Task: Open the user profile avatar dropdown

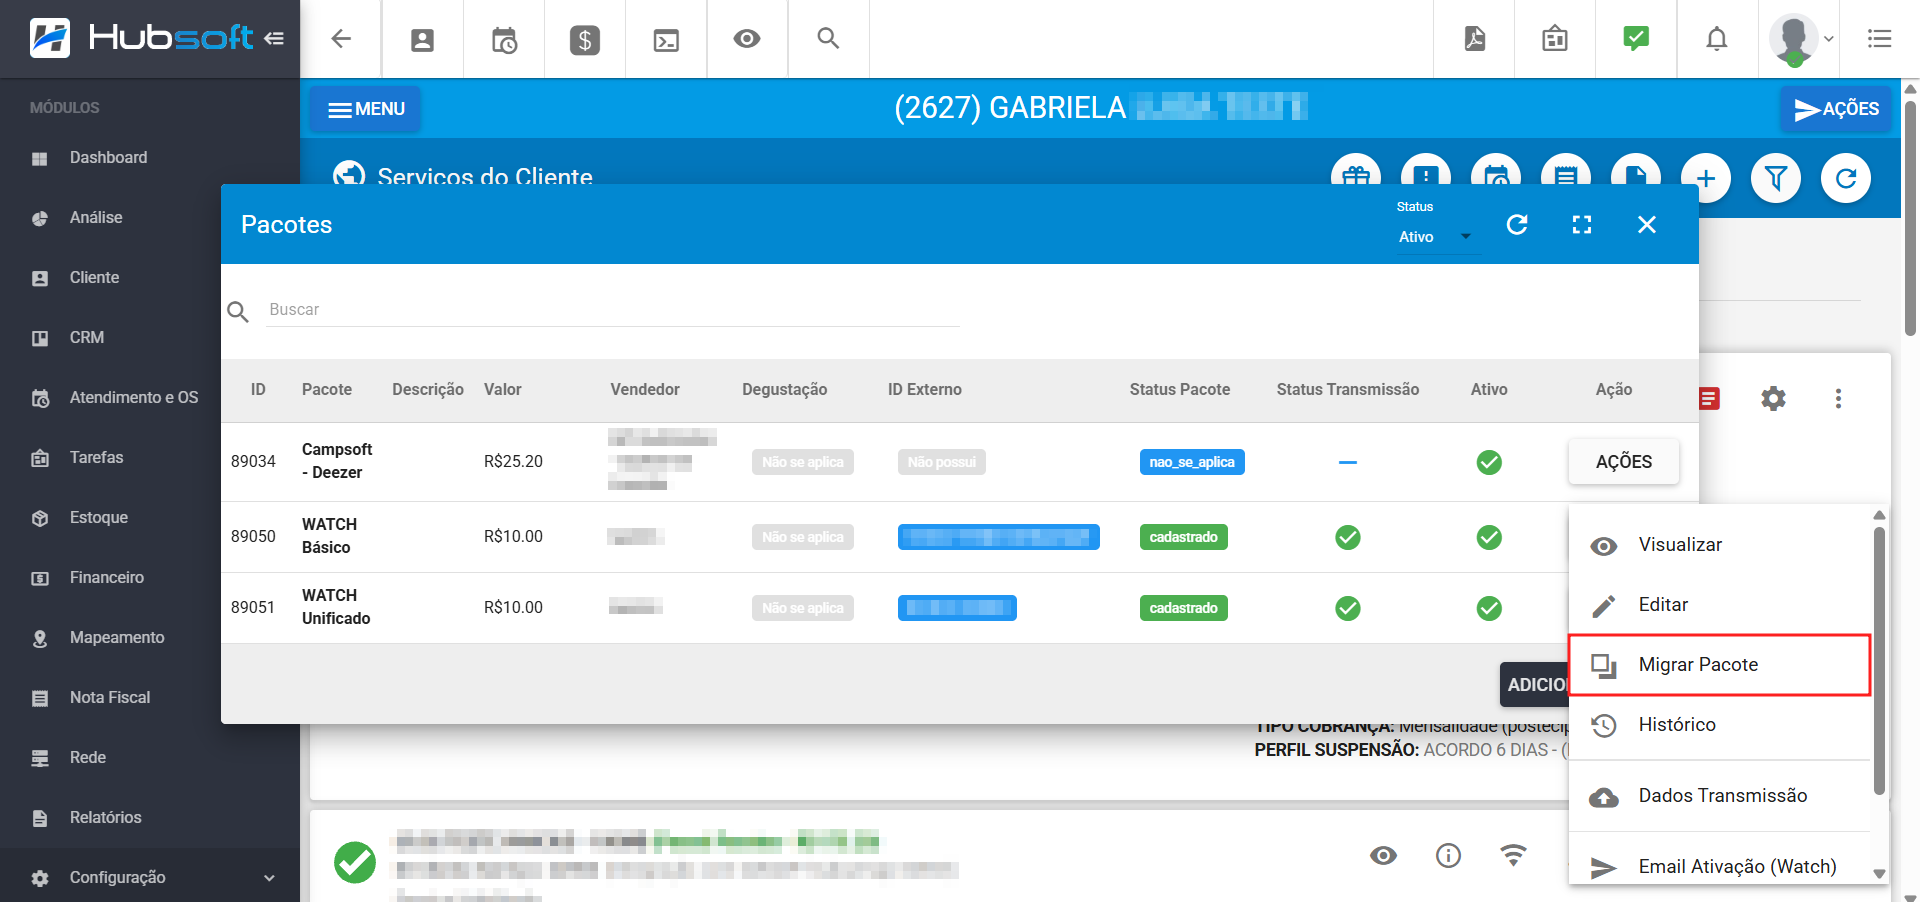Action: coord(1800,40)
